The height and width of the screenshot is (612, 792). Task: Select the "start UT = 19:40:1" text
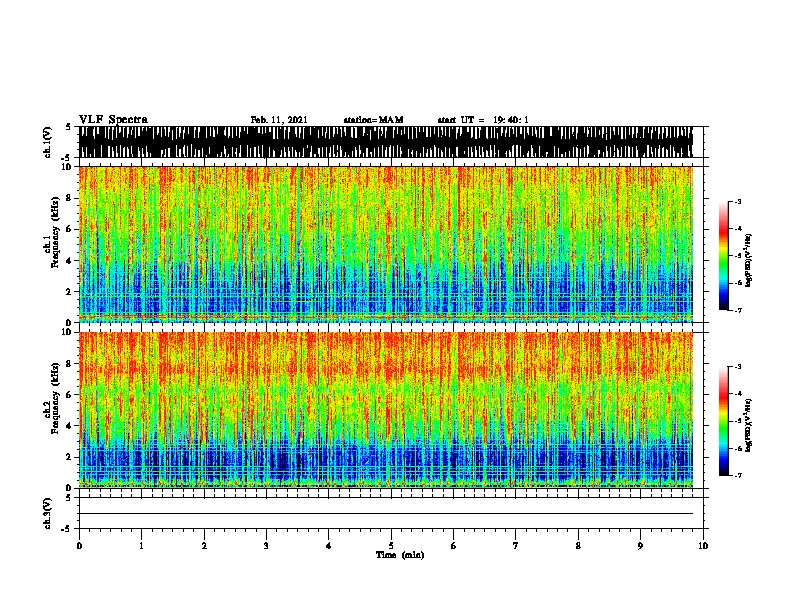[483, 120]
